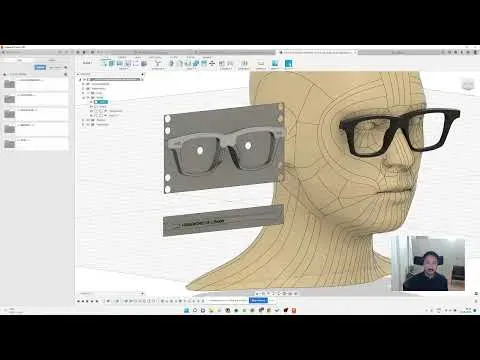Hide the selected highlighted body
This screenshot has height=360, width=480.
coord(92,102)
